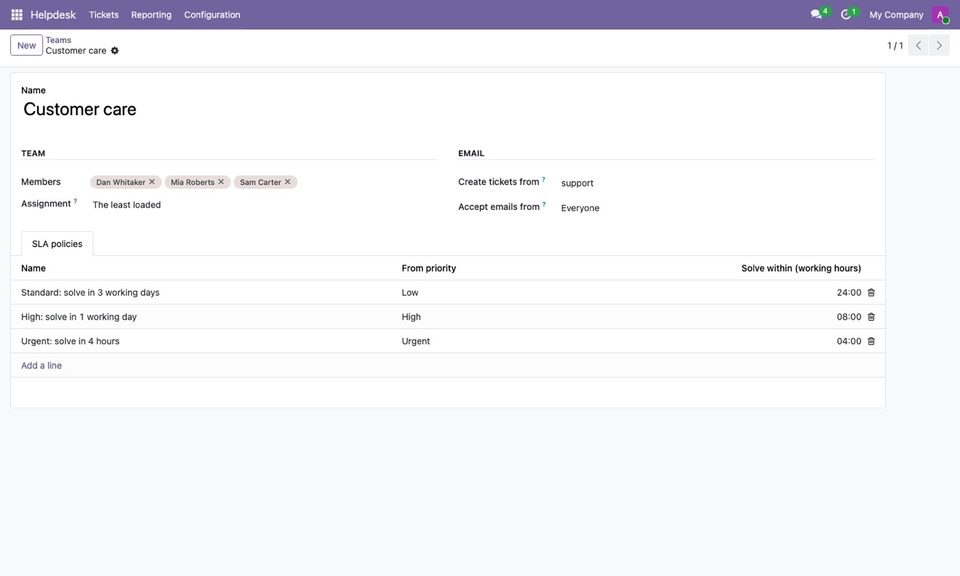This screenshot has height=576, width=960.
Task: Sort by Name column header
Action: (33, 268)
